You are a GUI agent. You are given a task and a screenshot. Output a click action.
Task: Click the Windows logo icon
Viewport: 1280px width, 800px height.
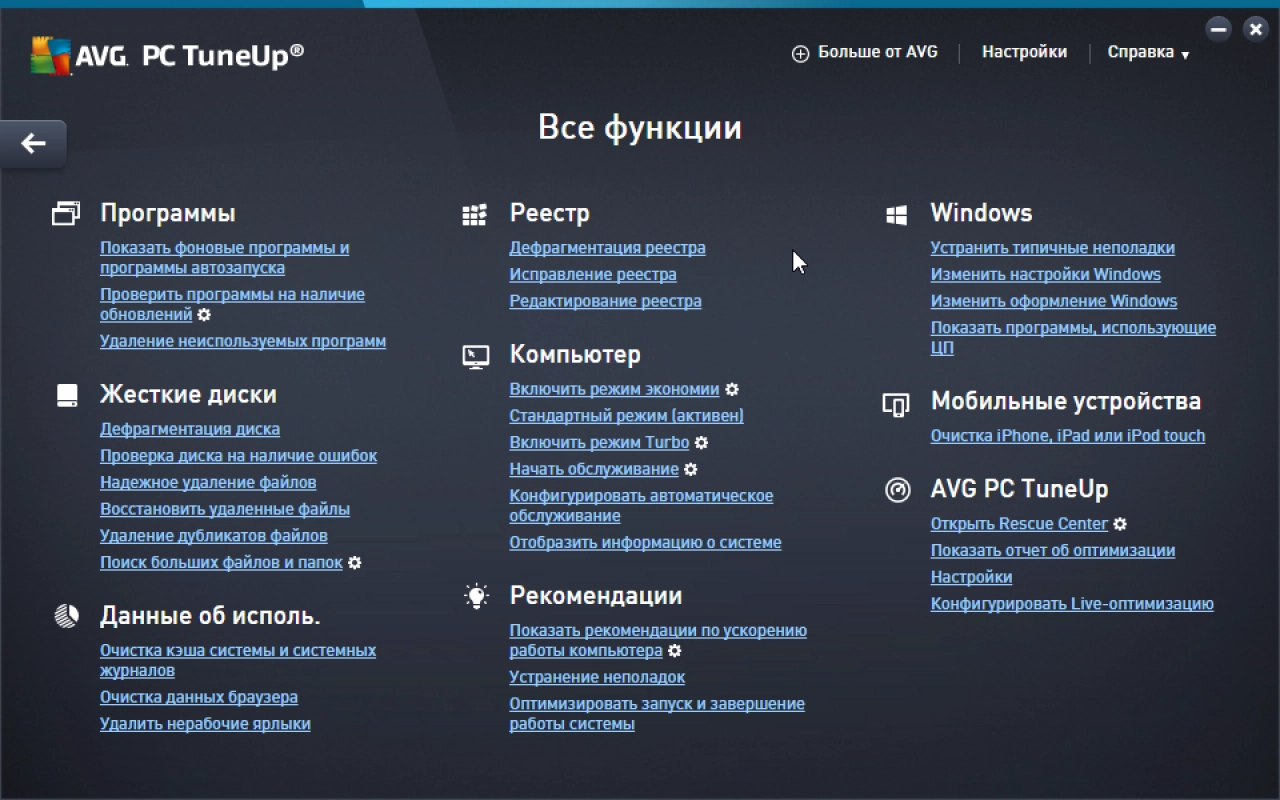tap(896, 214)
